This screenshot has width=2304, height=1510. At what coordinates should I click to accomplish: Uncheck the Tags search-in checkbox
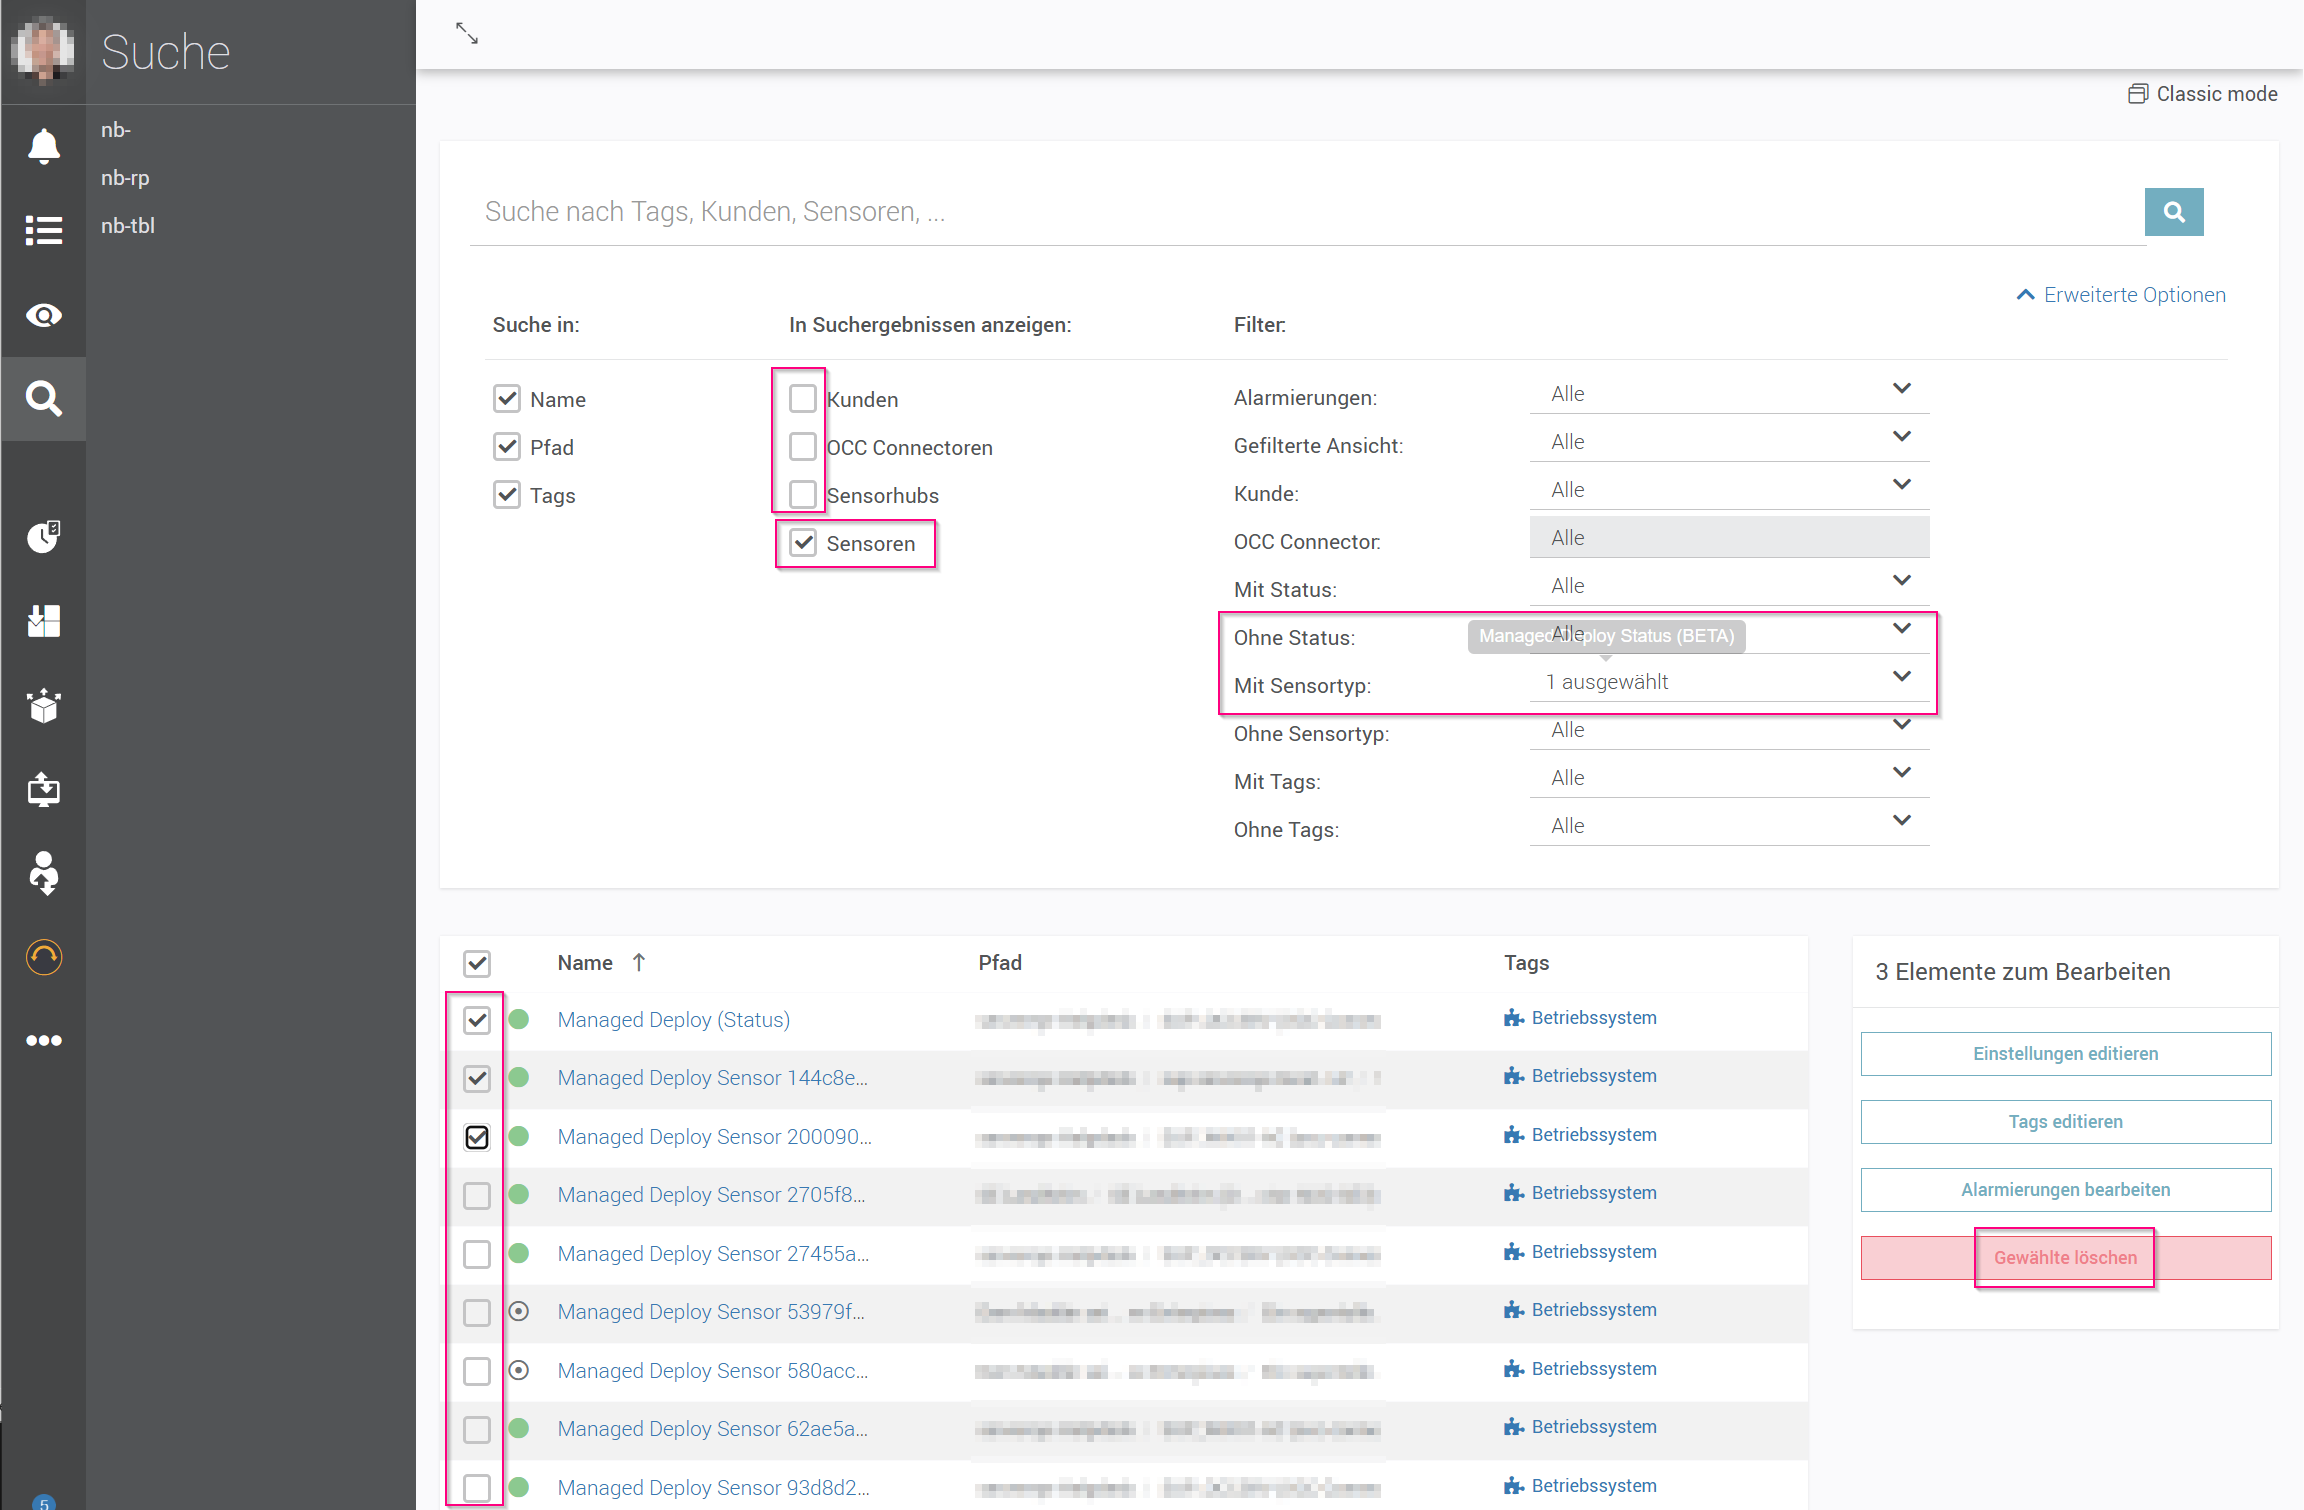[x=507, y=495]
